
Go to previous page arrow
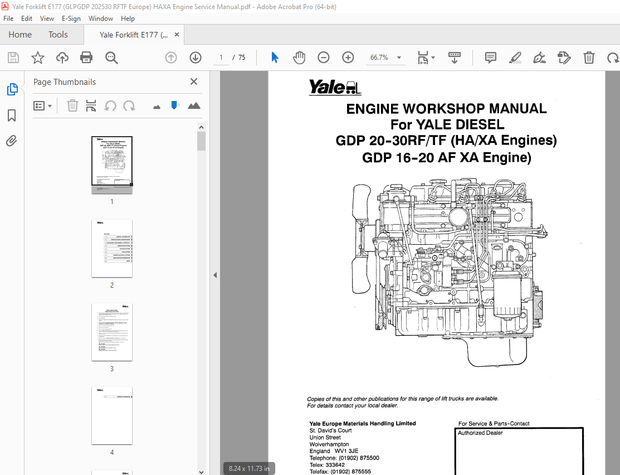pyautogui.click(x=171, y=58)
